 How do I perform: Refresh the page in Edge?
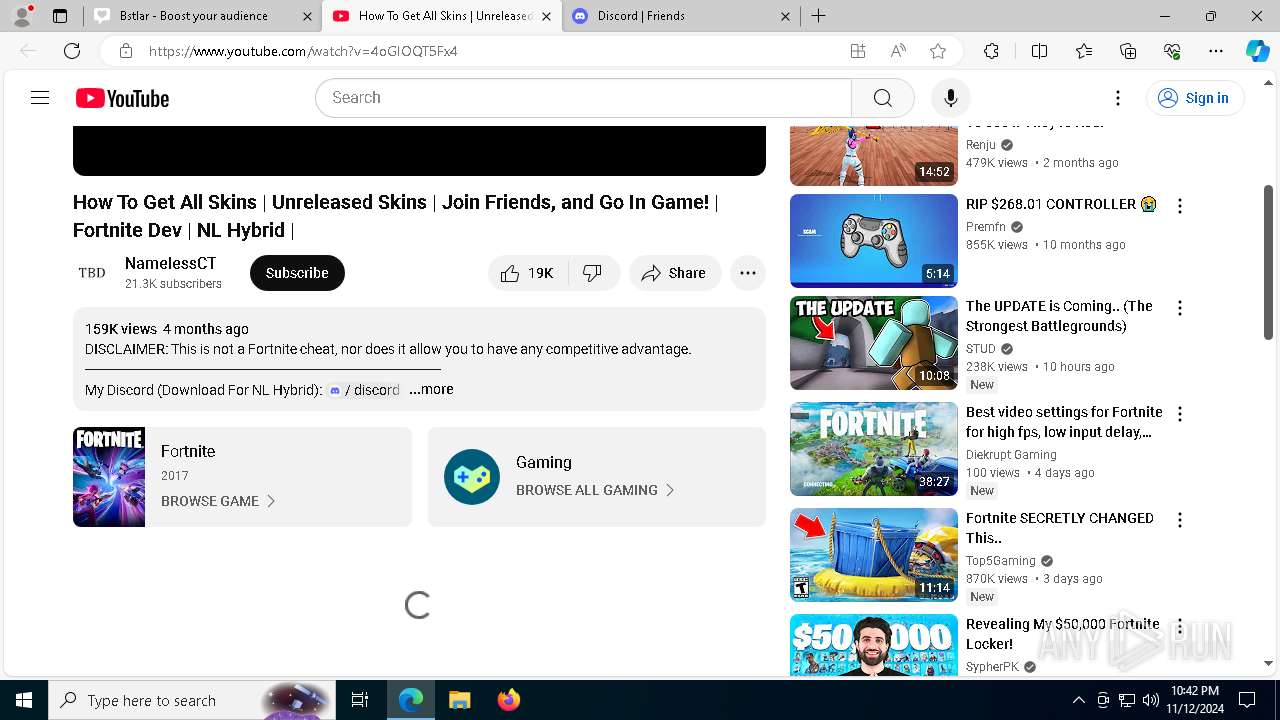coord(72,51)
